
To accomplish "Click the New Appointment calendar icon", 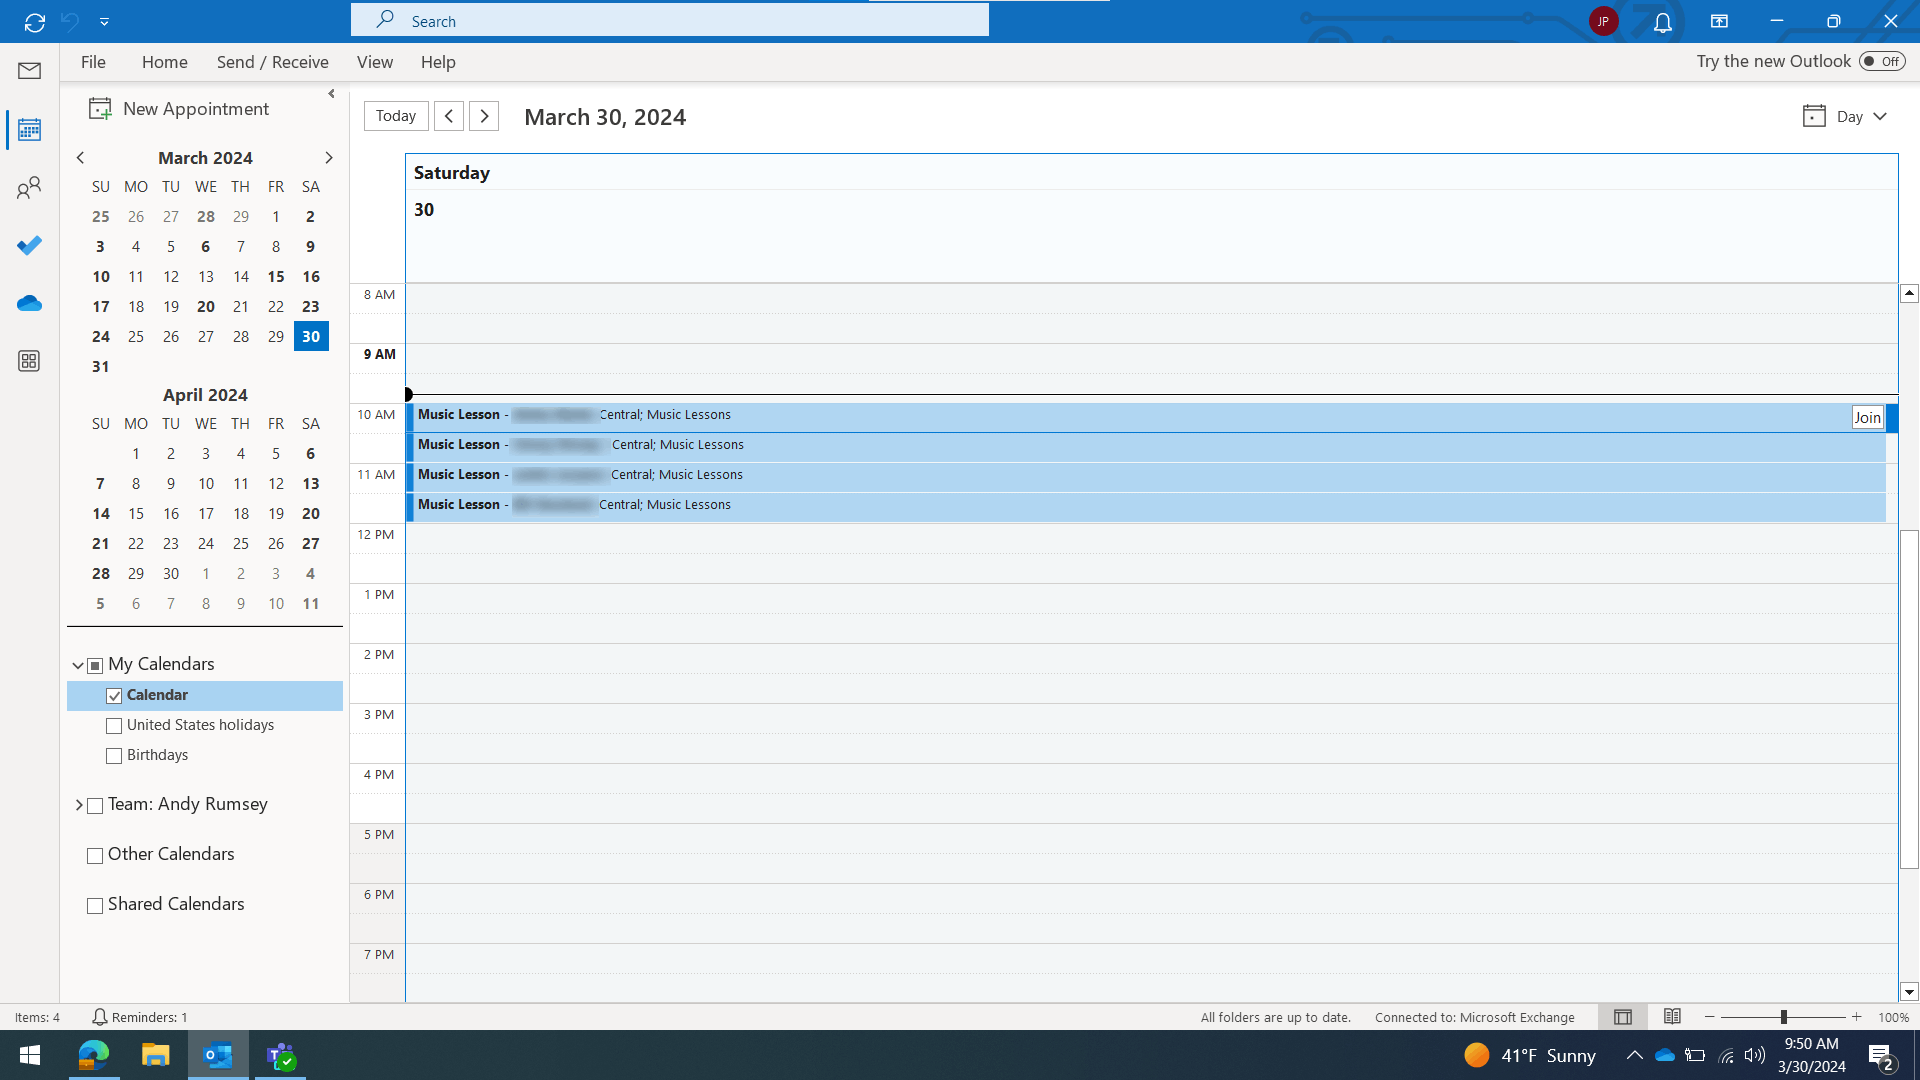I will tap(100, 109).
